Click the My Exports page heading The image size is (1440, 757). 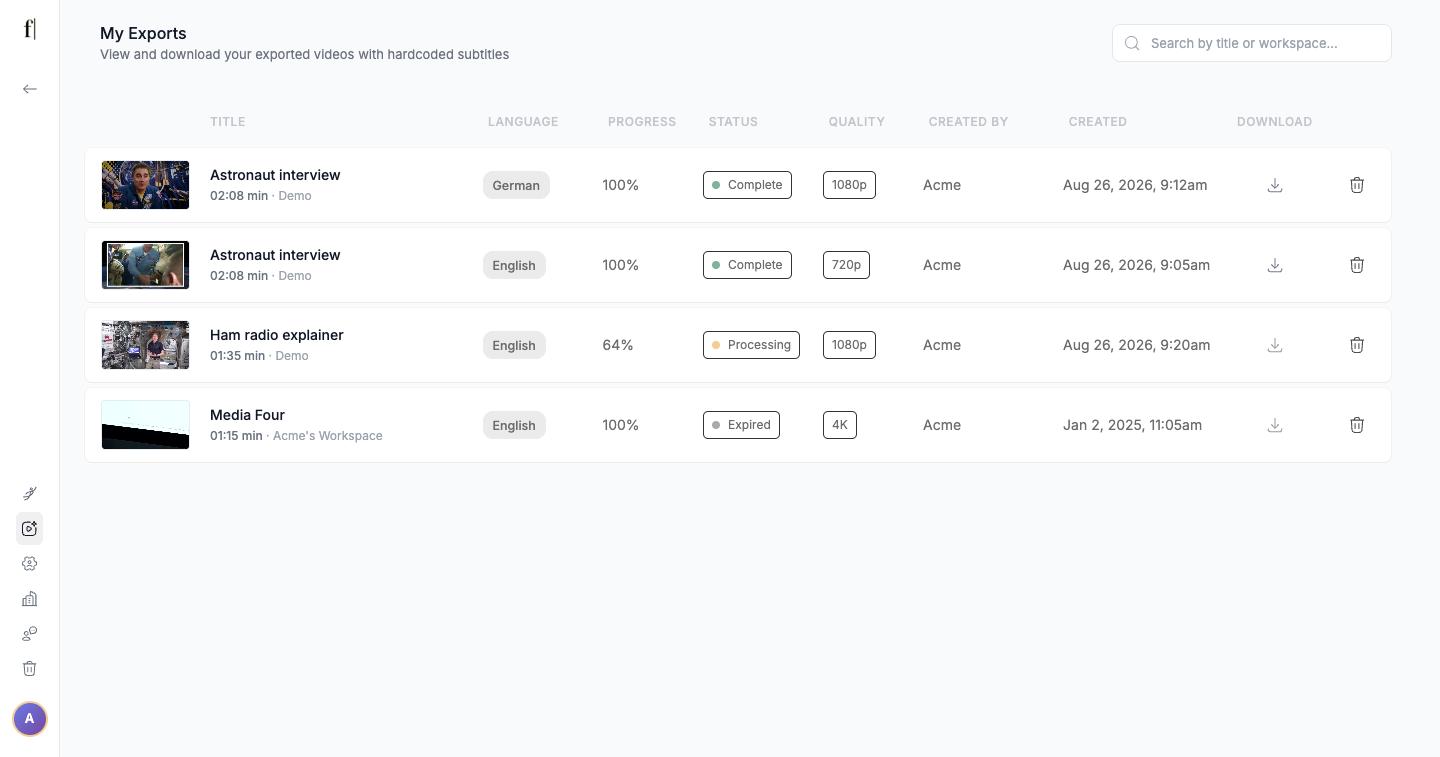pyautogui.click(x=143, y=33)
